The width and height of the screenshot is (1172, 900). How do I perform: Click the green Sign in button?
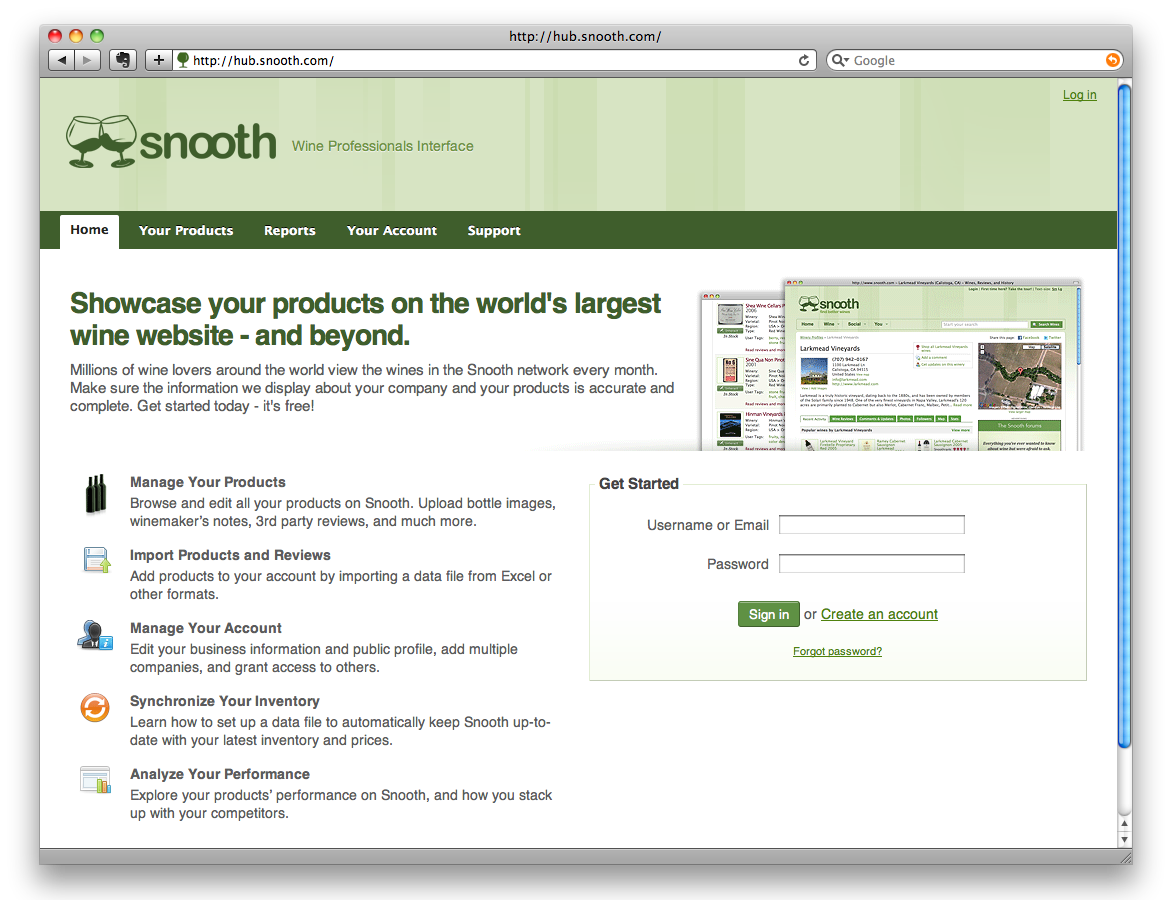[768, 614]
